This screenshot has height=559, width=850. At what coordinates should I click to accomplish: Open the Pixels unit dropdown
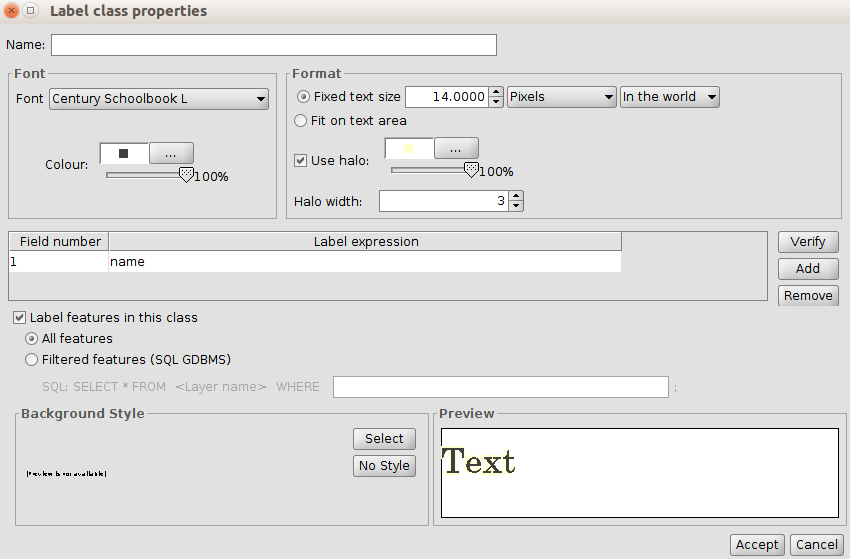point(561,97)
